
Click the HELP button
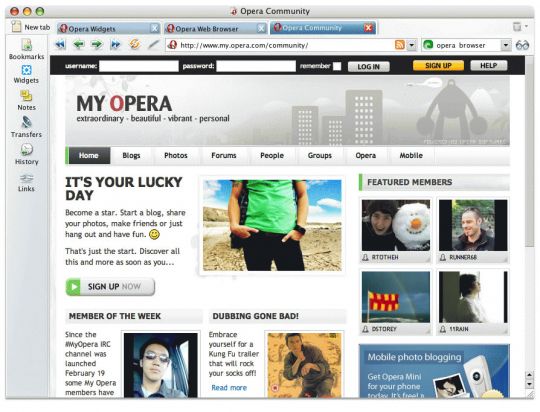[x=488, y=65]
